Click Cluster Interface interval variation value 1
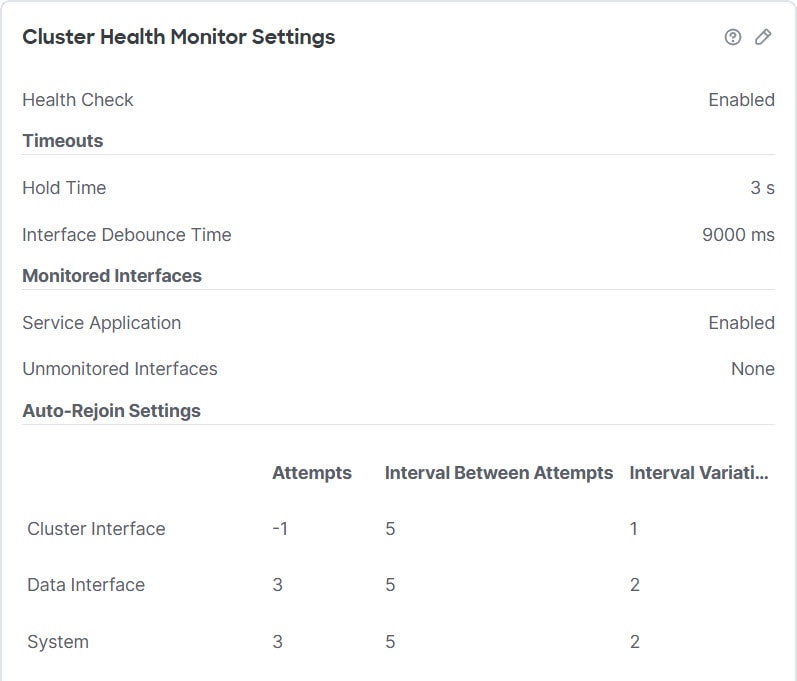Screen dimensions: 797x681 (633, 529)
